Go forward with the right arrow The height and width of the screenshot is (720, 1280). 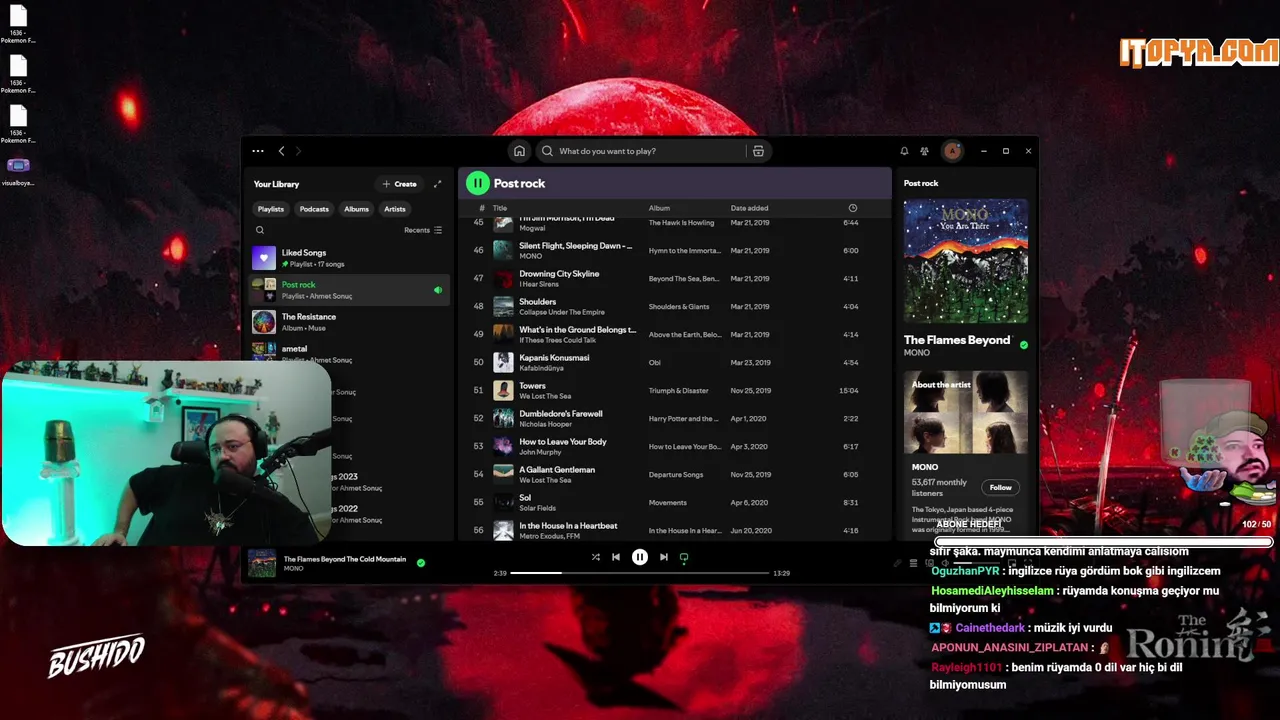298,151
